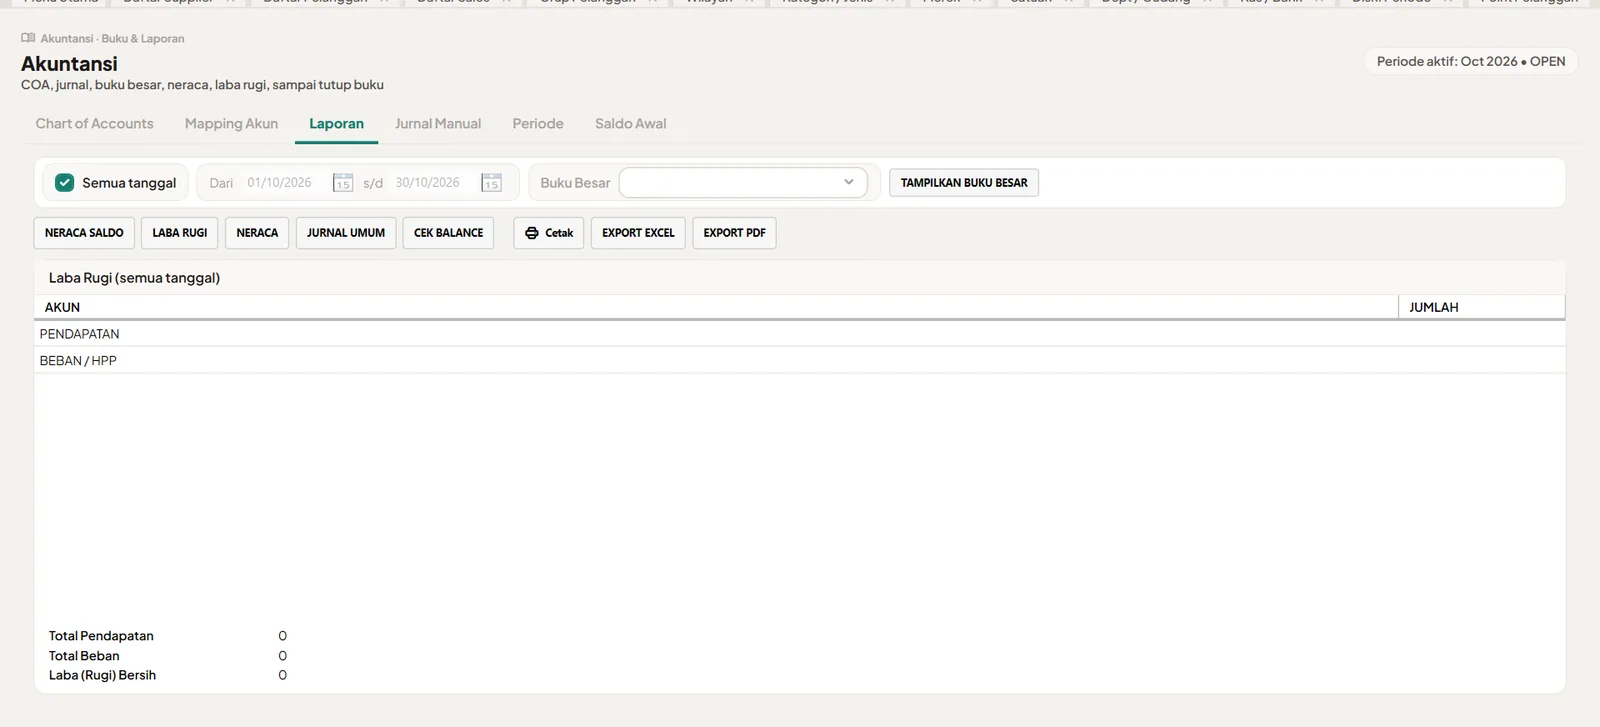Click the TAMPILKAN BUKU BESAR button
The width and height of the screenshot is (1600, 727).
coord(964,183)
